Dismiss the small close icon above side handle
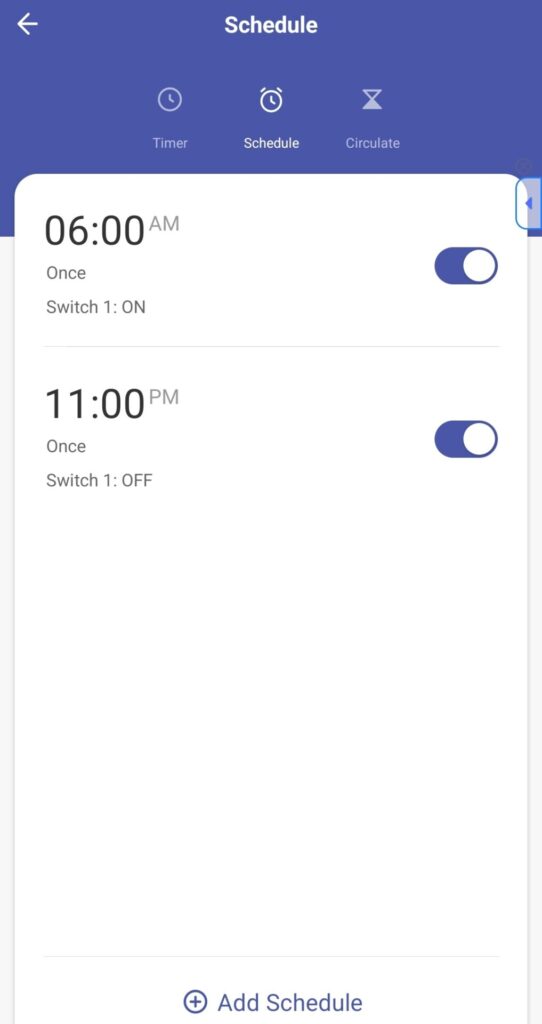542x1024 pixels. [524, 166]
